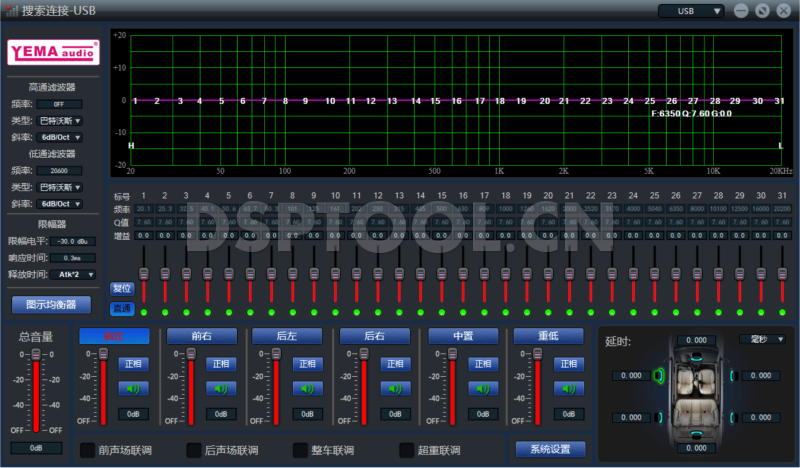Mute the 重低 channel speaker icon

(x=569, y=389)
